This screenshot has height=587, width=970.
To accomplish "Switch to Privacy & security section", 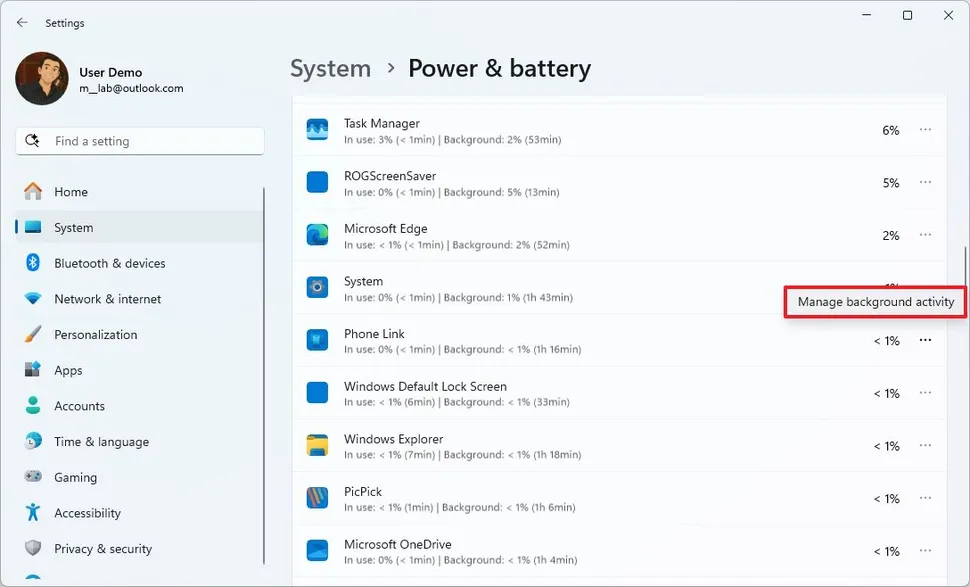I will pyautogui.click(x=103, y=548).
